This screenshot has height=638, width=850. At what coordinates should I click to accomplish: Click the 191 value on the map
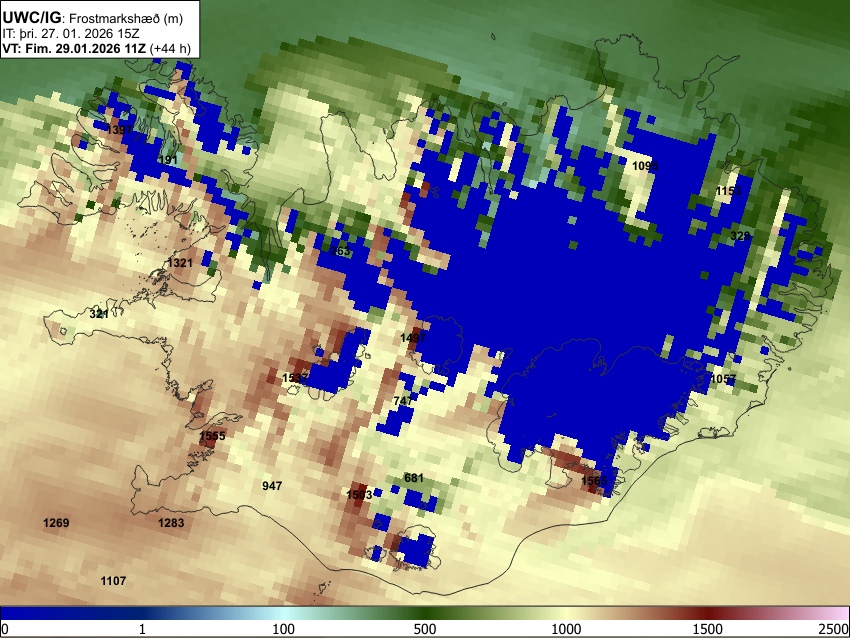[169, 160]
